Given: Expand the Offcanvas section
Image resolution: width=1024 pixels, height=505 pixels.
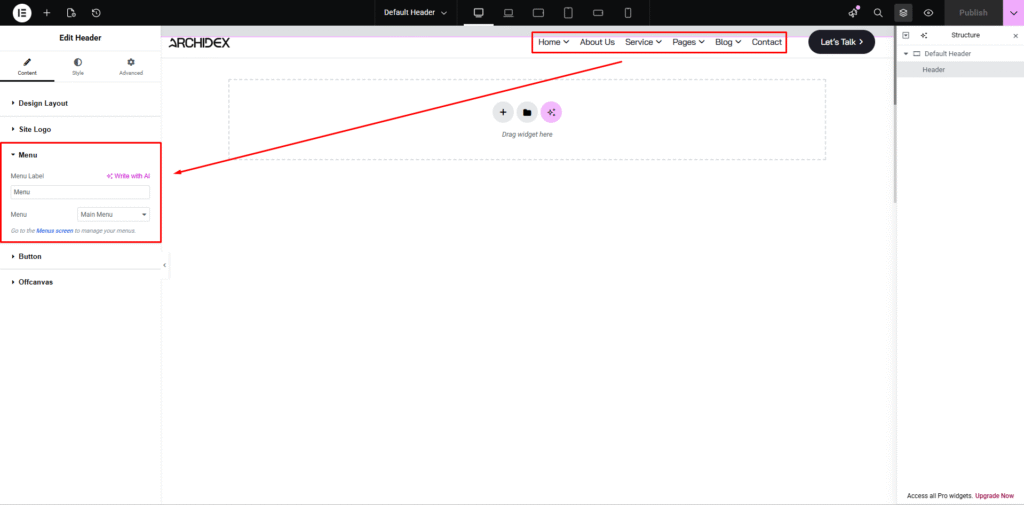Looking at the screenshot, I should pyautogui.click(x=35, y=282).
